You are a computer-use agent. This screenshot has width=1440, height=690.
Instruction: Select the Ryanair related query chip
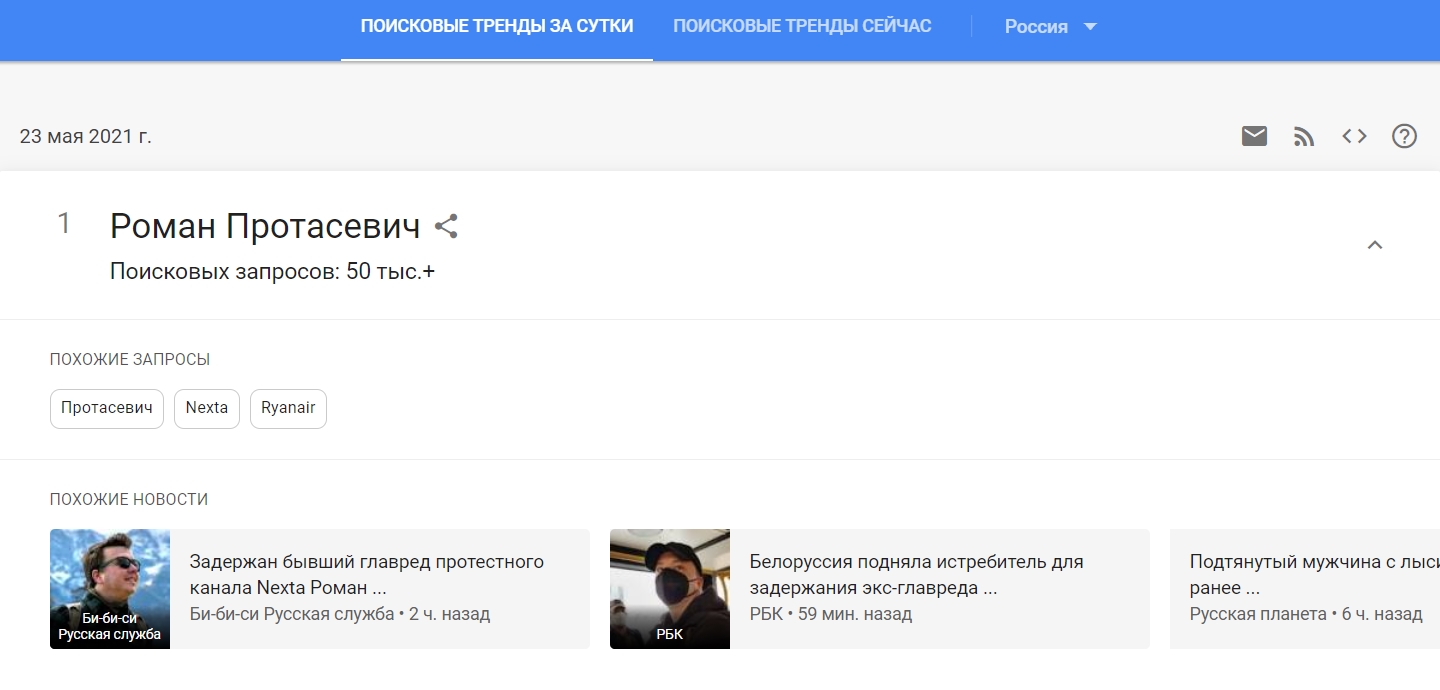click(x=288, y=408)
